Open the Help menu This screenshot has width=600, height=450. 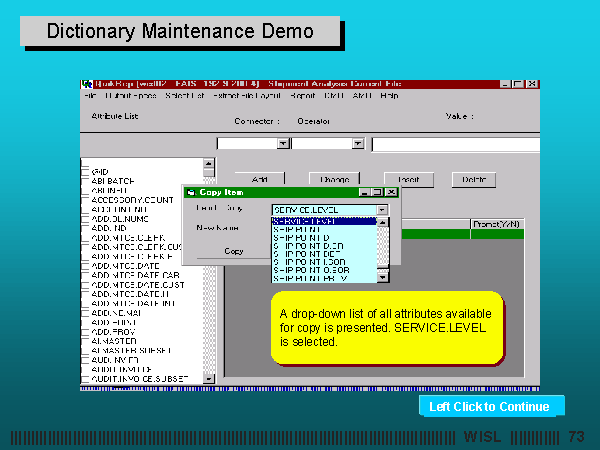click(x=389, y=96)
